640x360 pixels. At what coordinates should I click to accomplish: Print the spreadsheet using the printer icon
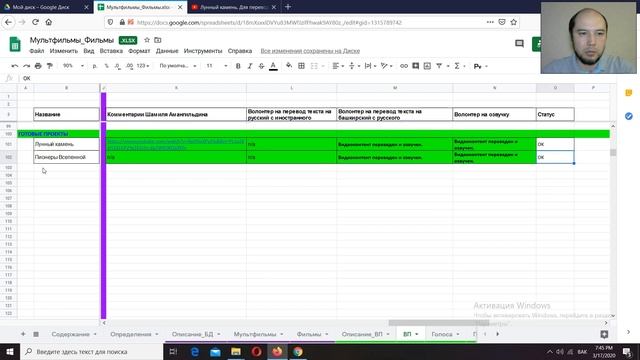coord(38,66)
